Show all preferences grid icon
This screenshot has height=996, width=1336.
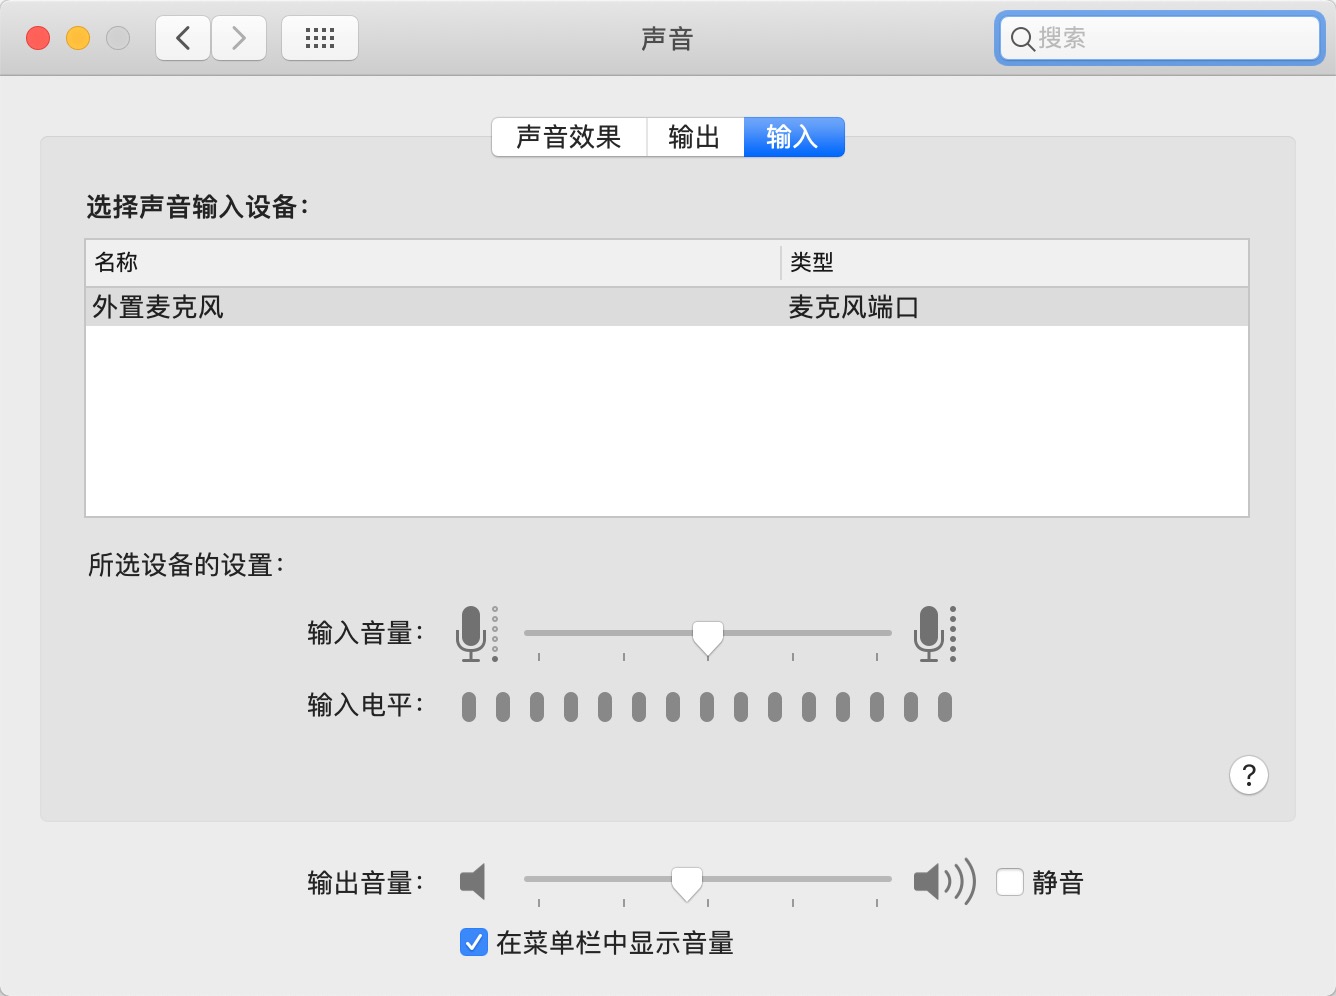(320, 39)
